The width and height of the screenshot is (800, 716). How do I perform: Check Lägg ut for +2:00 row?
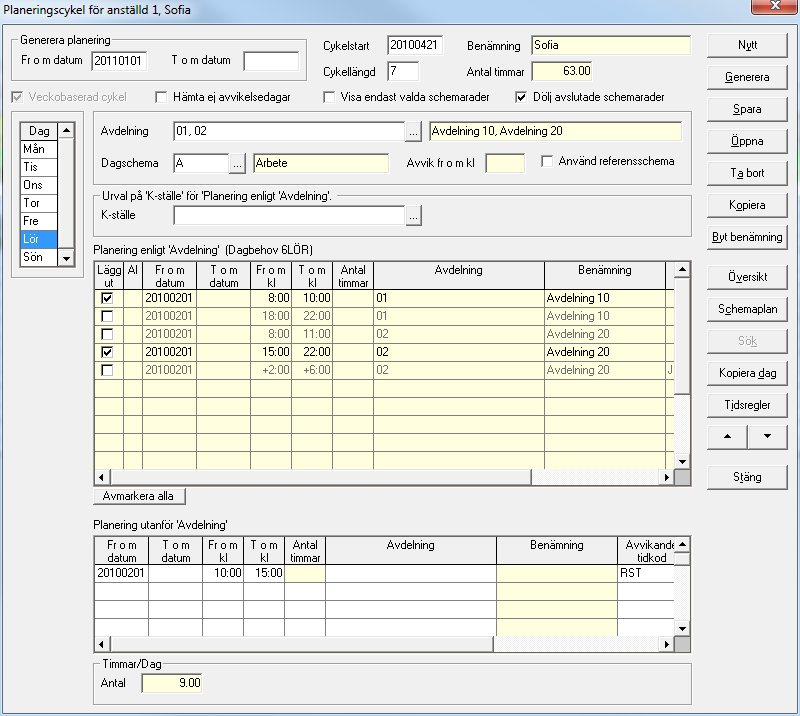pos(107,370)
